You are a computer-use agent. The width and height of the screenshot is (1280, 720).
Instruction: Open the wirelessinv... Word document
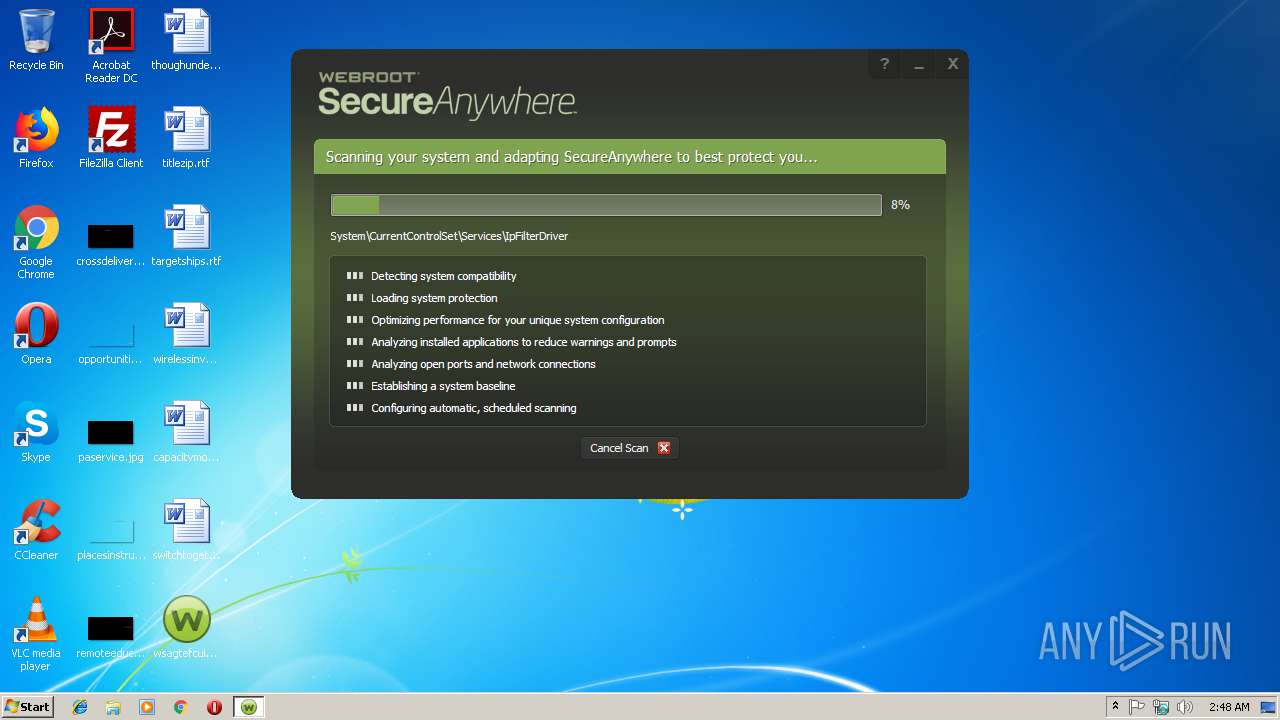(186, 334)
